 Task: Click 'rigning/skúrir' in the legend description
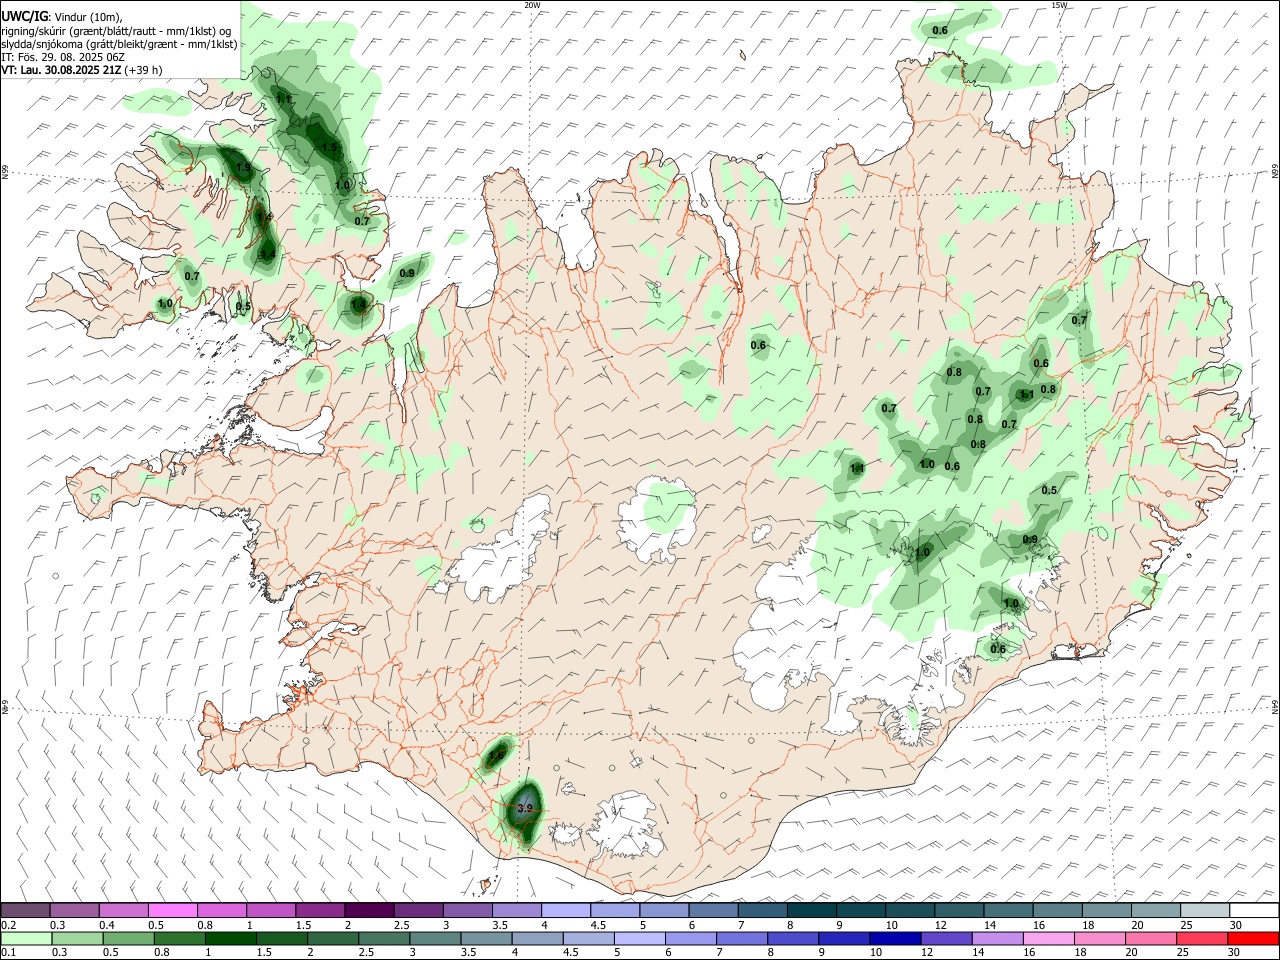(34, 31)
